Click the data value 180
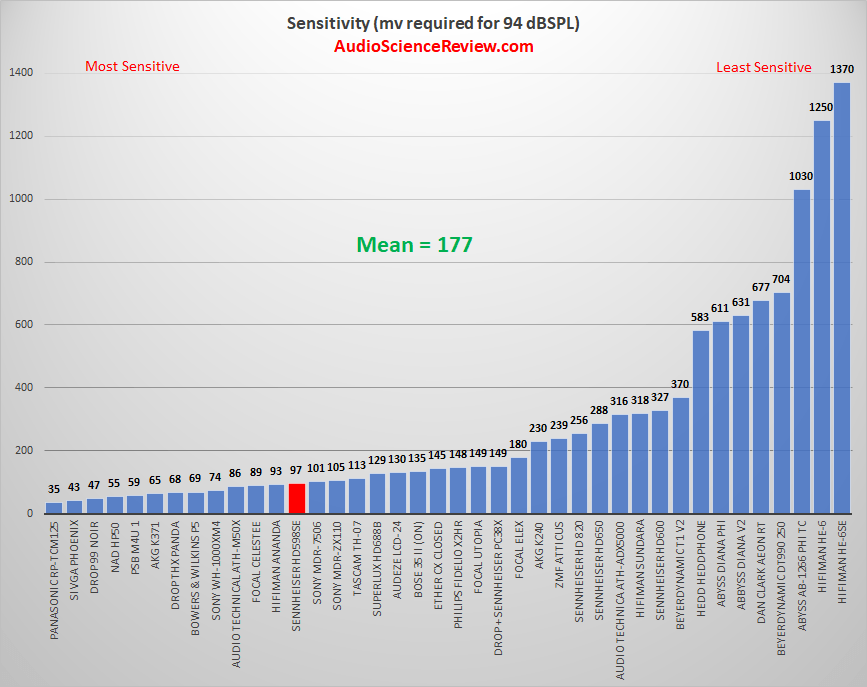 pos(518,444)
